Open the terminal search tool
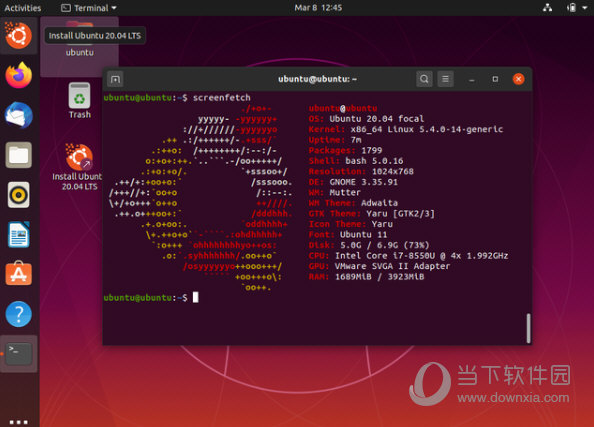 coord(424,79)
